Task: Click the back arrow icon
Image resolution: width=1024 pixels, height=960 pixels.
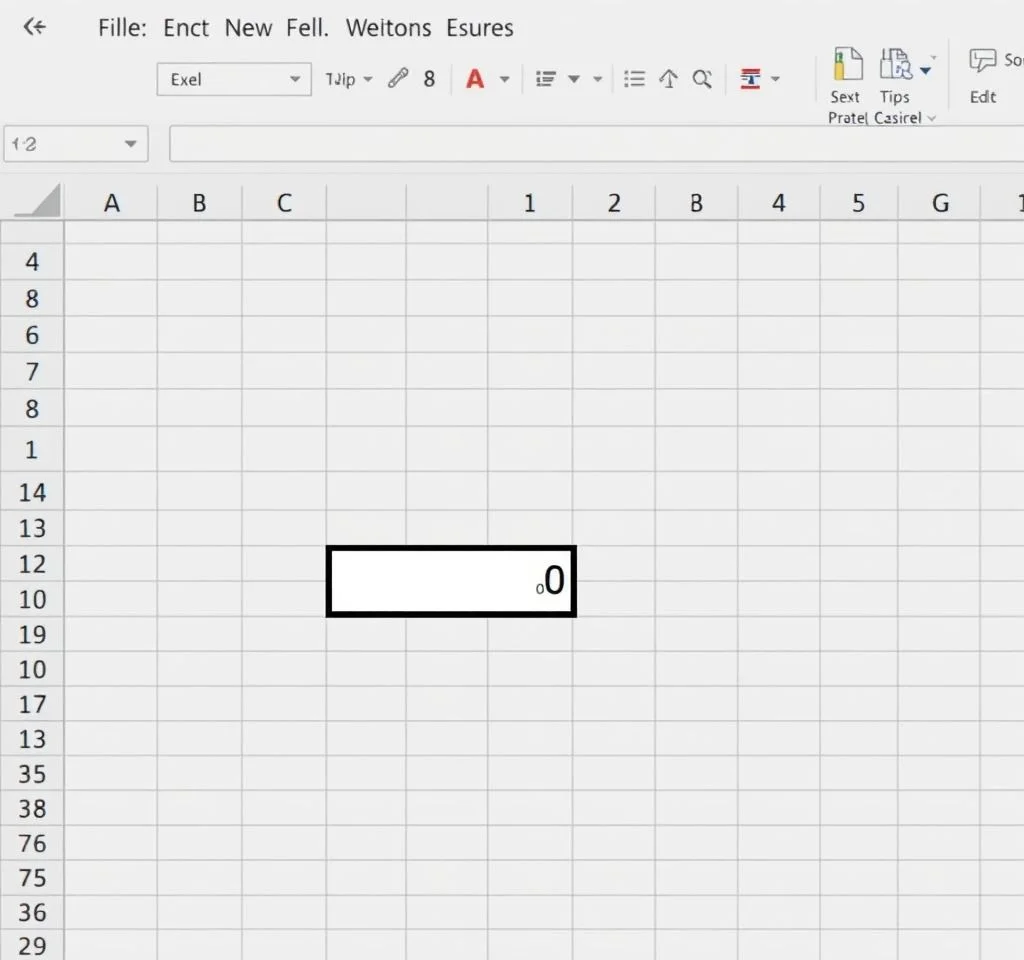Action: tap(35, 28)
